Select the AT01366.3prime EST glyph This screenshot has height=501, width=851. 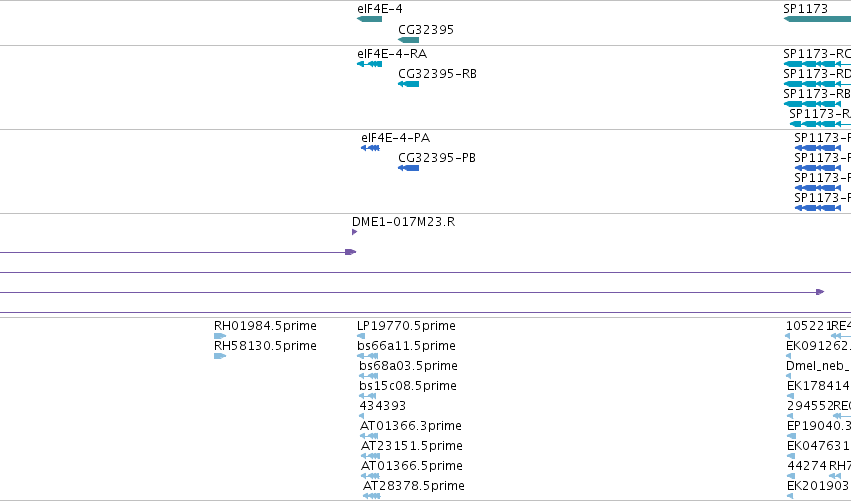pyautogui.click(x=369, y=436)
